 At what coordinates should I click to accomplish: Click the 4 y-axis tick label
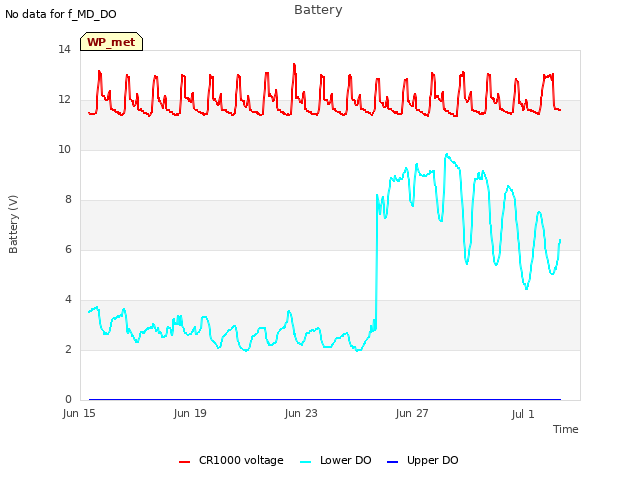(x=68, y=300)
